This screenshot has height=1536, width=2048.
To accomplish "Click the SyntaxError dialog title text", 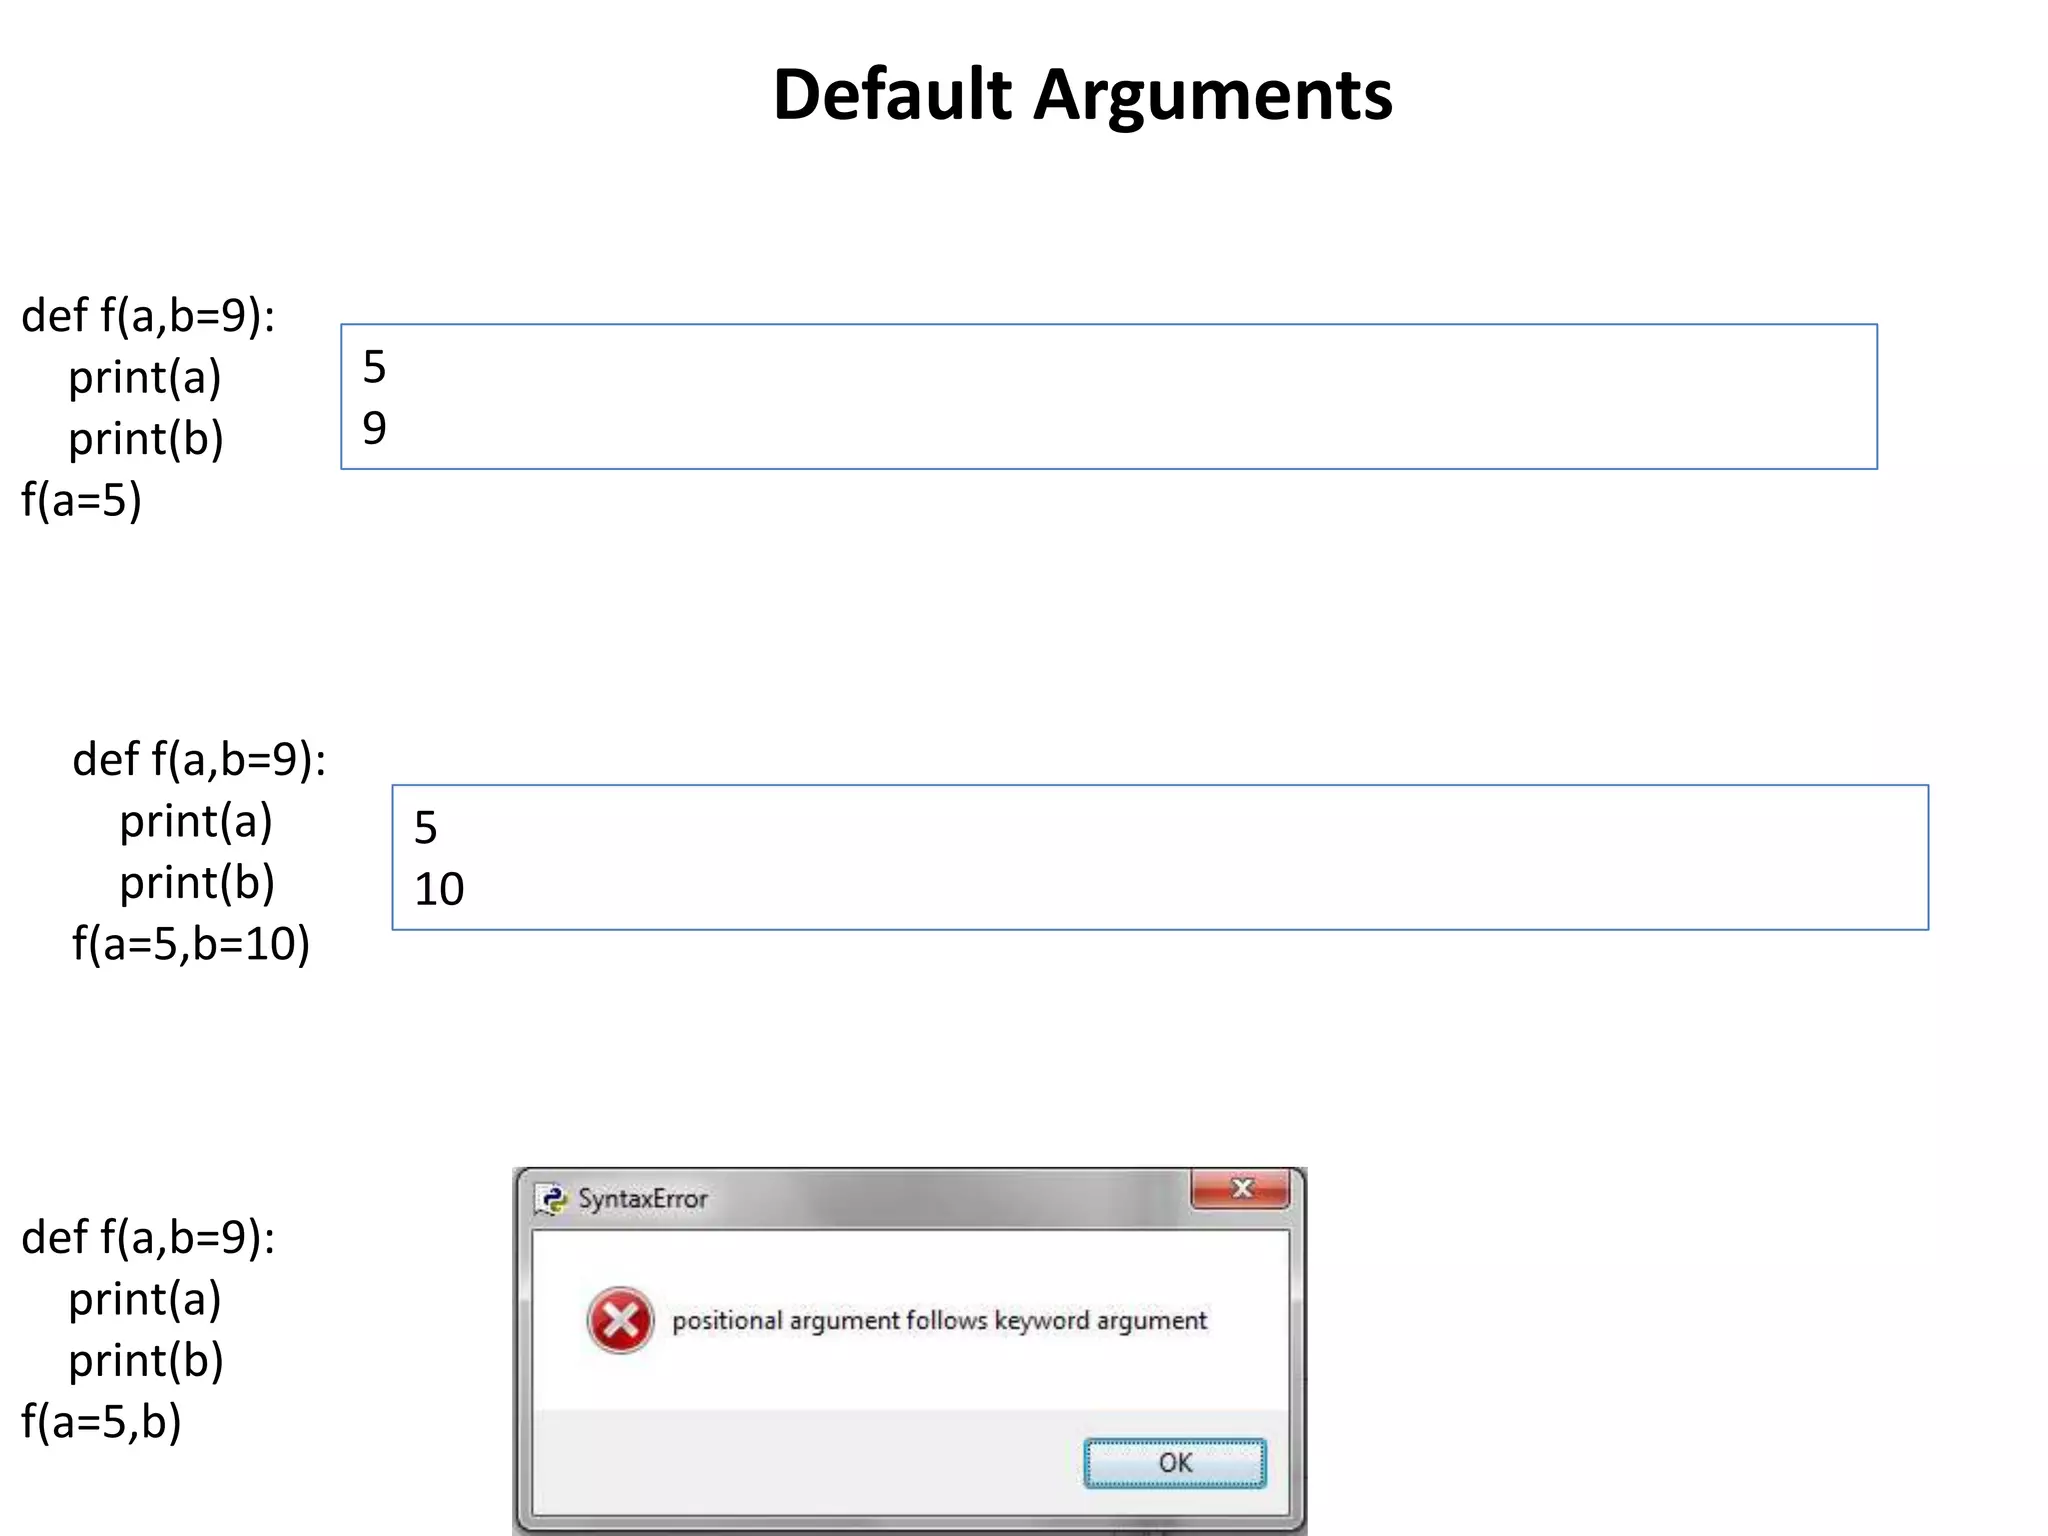I will (x=642, y=1198).
